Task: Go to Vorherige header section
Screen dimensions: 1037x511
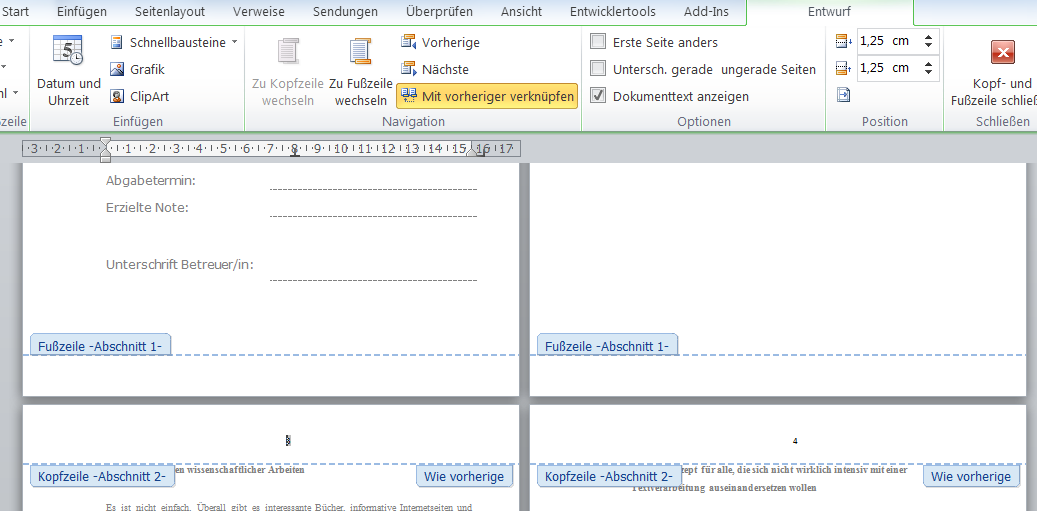Action: point(440,42)
